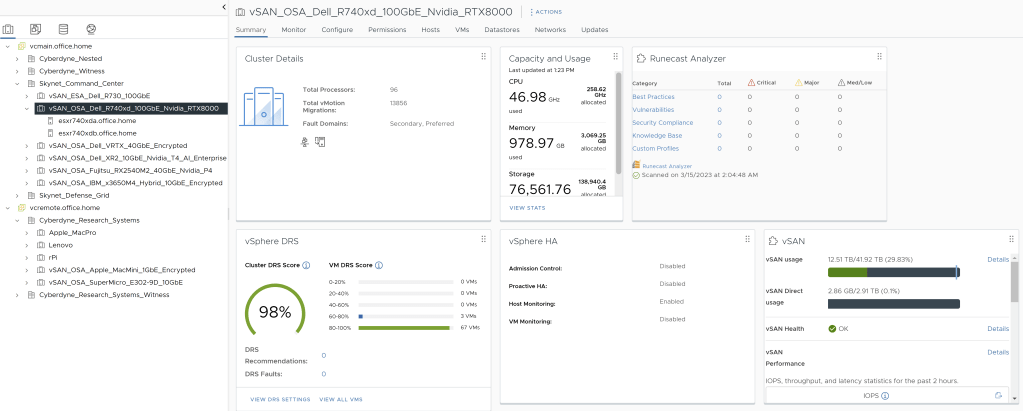Click the Capacity and Usage card scrollbar
The width and height of the screenshot is (1023, 411).
[x=618, y=124]
